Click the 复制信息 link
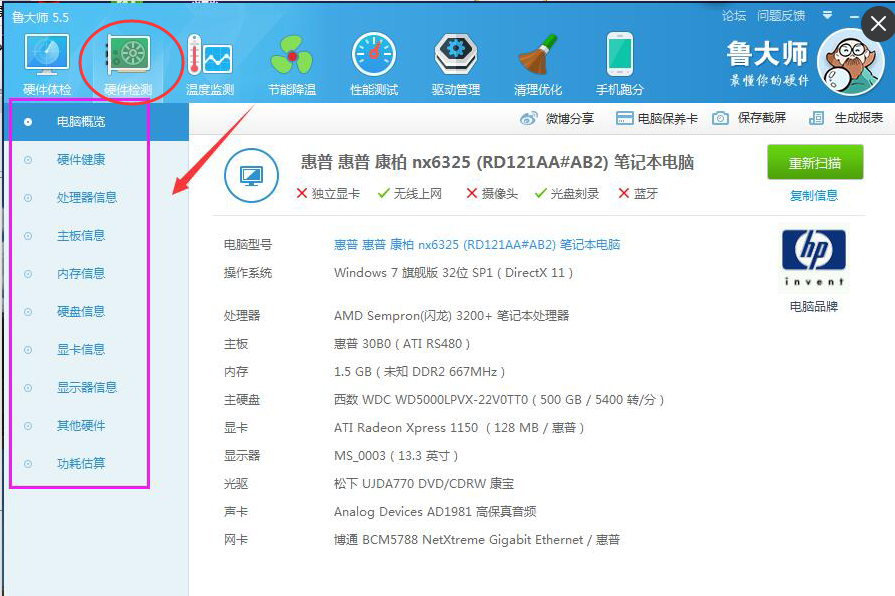The height and width of the screenshot is (596, 895). [813, 196]
